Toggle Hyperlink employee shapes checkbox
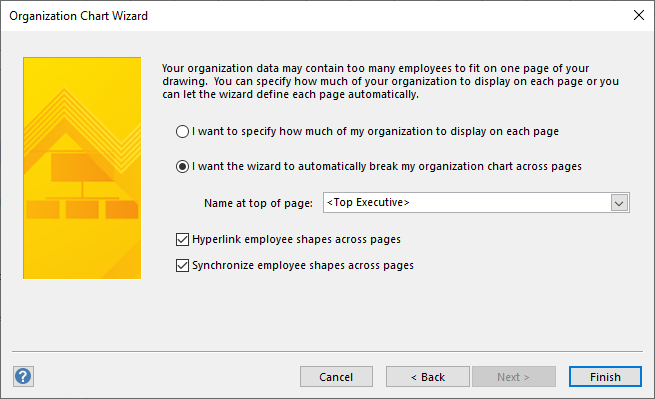Image resolution: width=655 pixels, height=399 pixels. pyautogui.click(x=182, y=239)
